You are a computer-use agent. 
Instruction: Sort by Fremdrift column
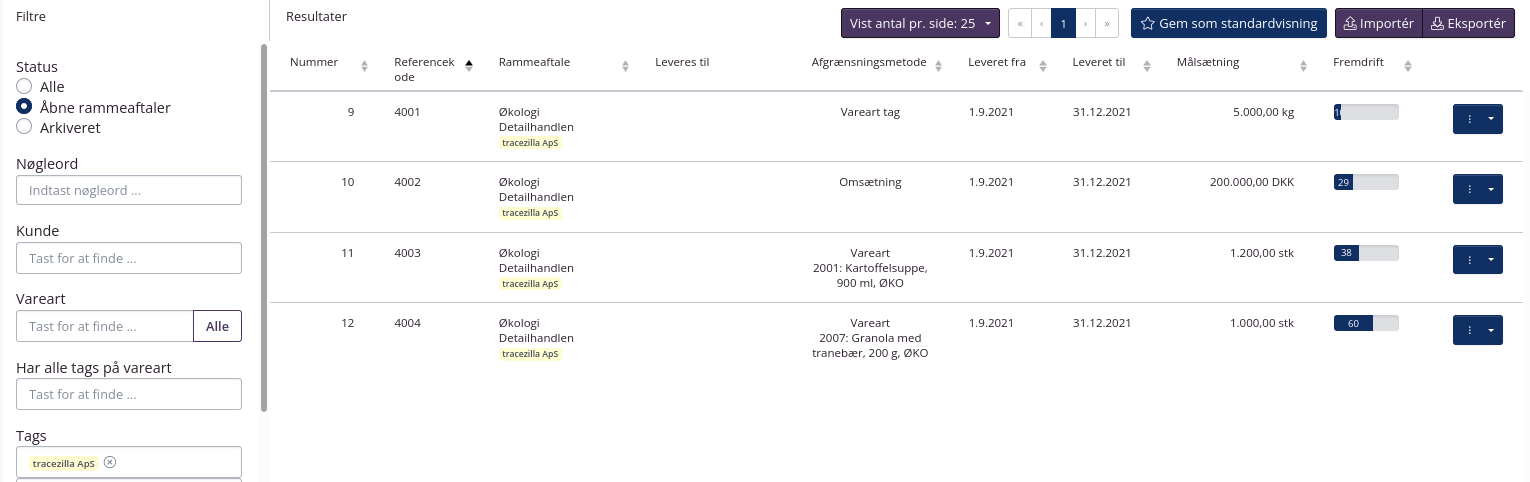point(1407,66)
